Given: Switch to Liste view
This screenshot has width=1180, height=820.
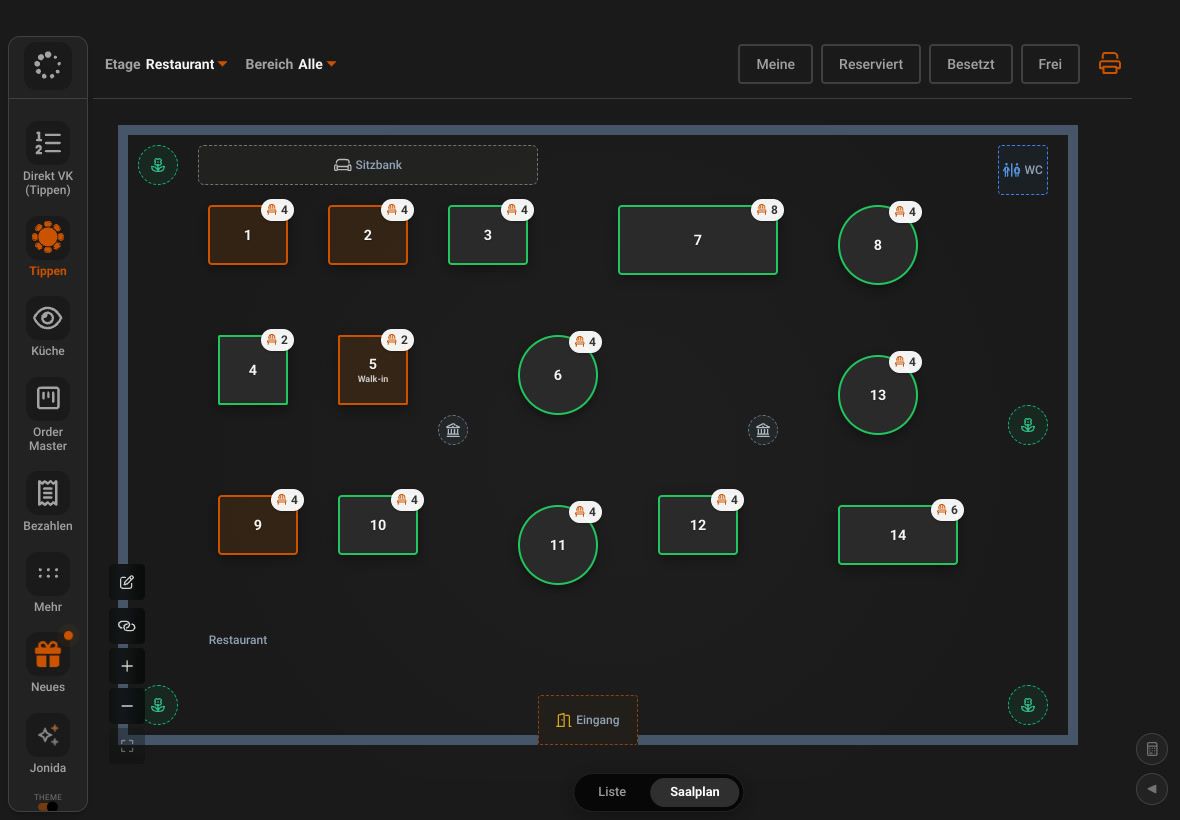Looking at the screenshot, I should pos(612,791).
